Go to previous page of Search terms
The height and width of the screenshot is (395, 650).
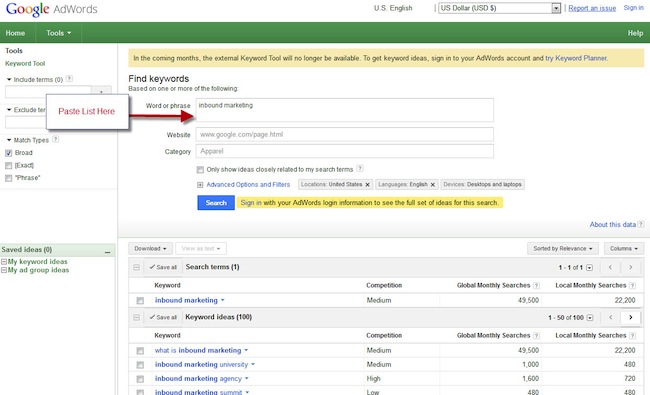coord(610,267)
